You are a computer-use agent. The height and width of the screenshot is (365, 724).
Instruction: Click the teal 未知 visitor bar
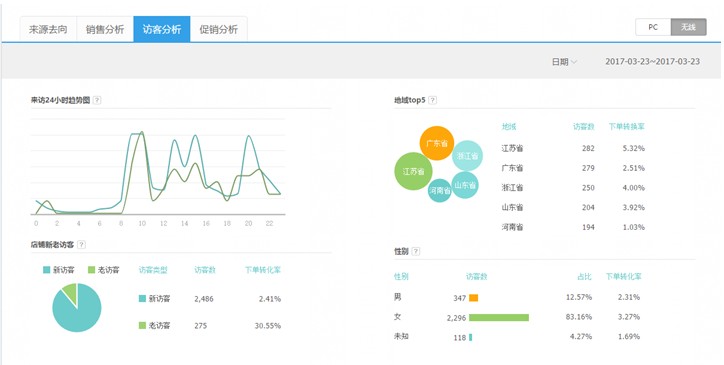click(x=471, y=337)
